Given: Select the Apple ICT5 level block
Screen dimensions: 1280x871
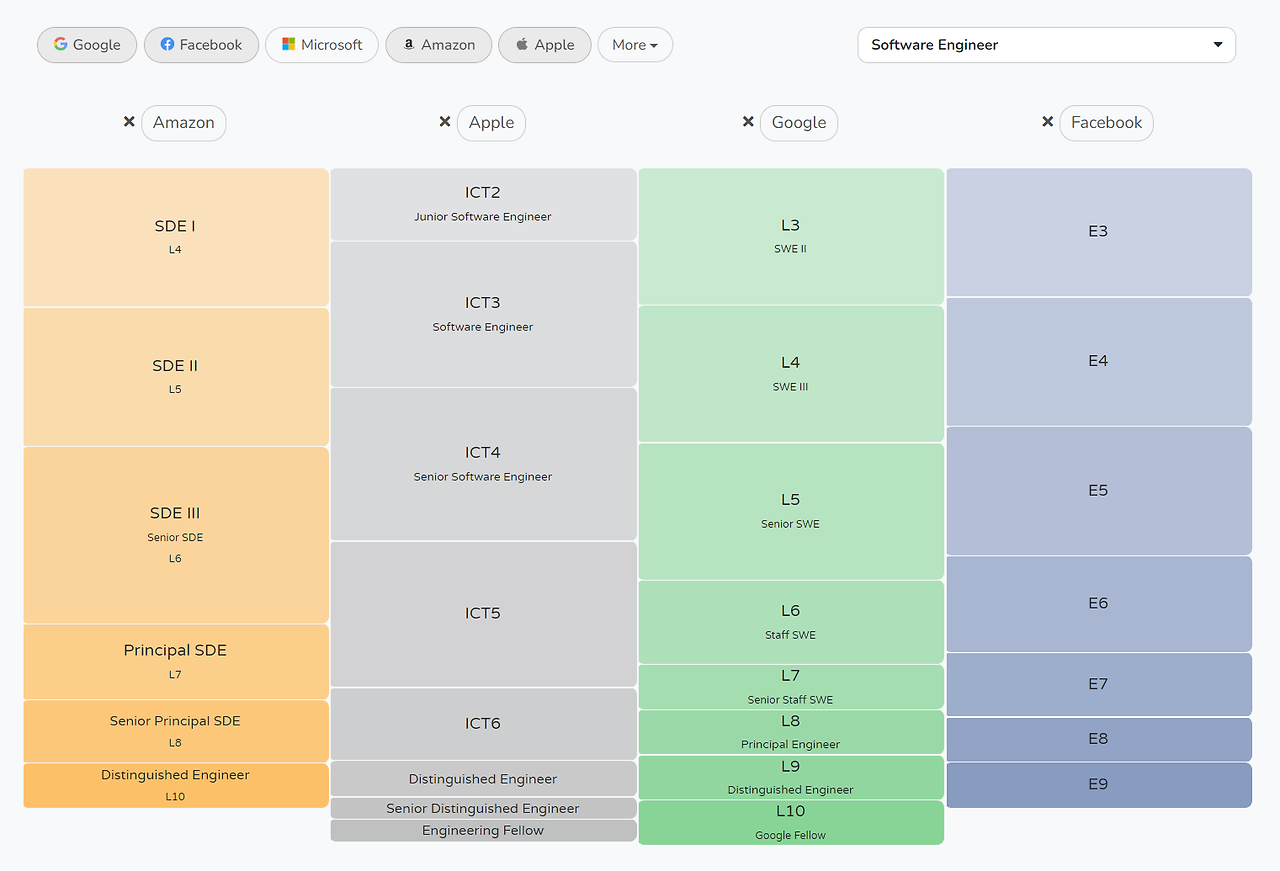Looking at the screenshot, I should (483, 614).
